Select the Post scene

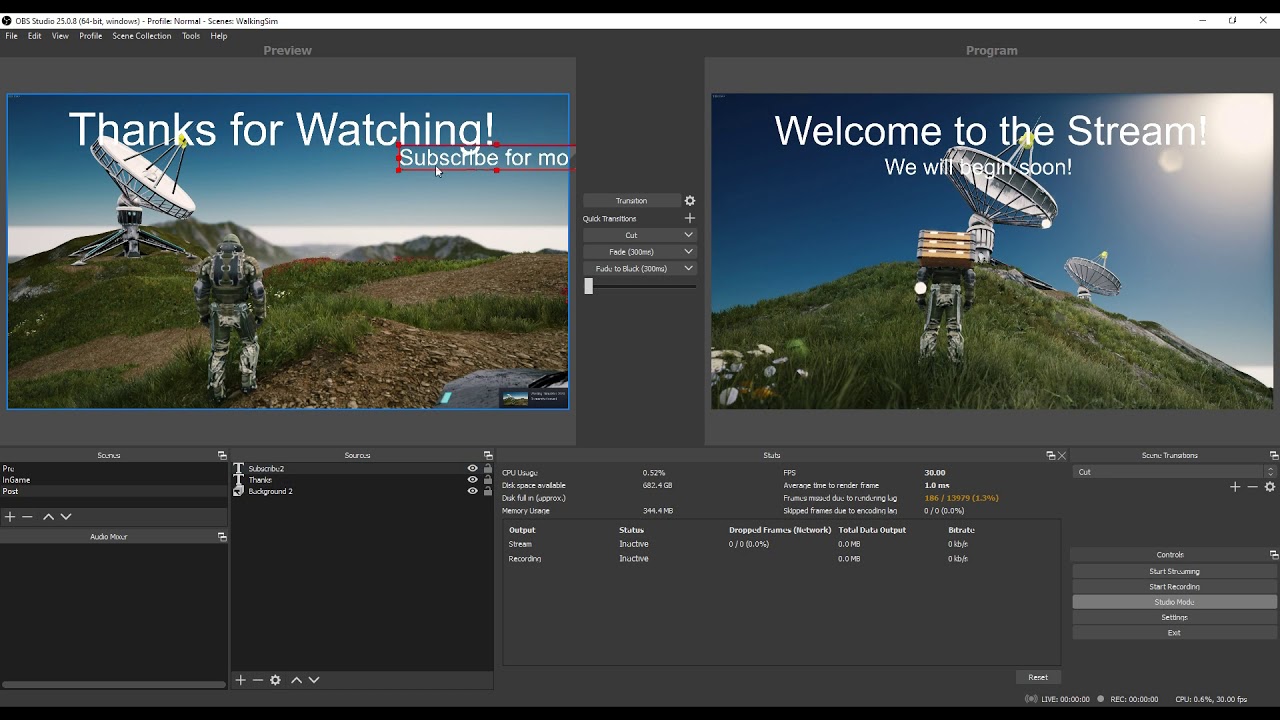tap(114, 491)
